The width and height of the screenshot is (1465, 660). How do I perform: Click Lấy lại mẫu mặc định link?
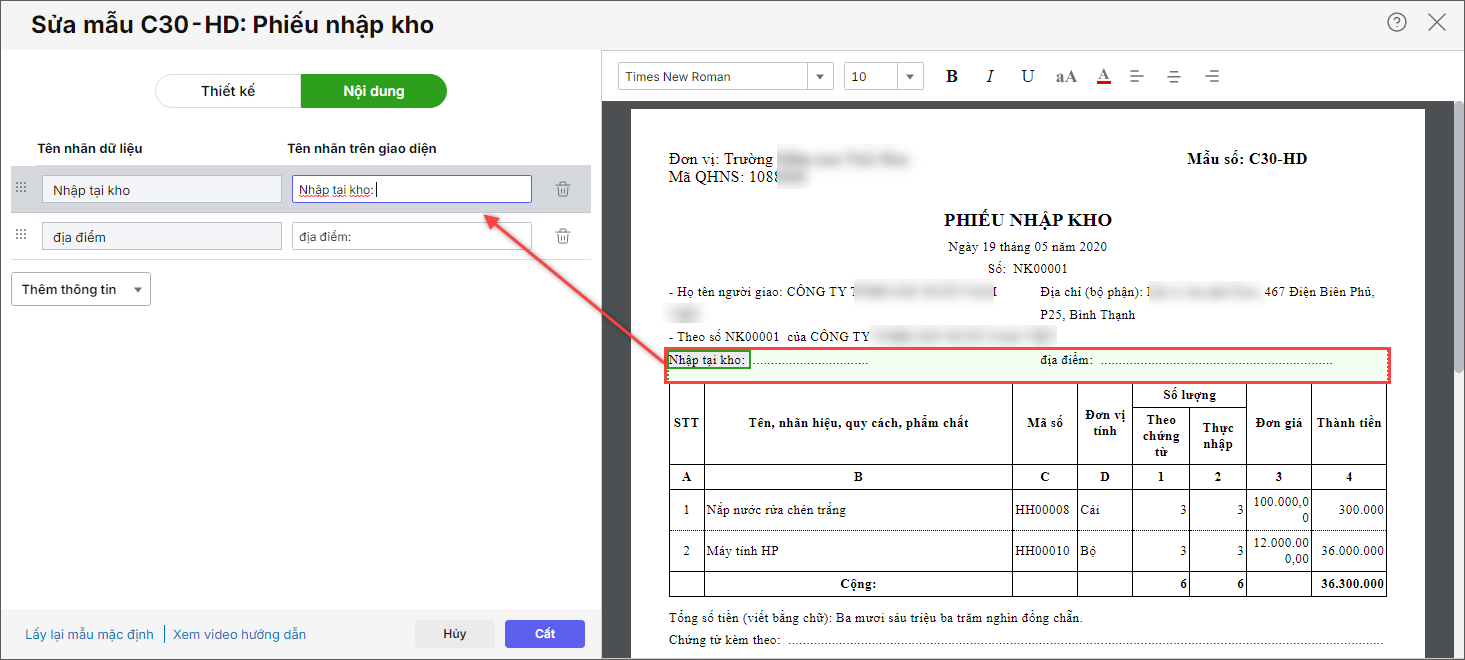click(89, 634)
